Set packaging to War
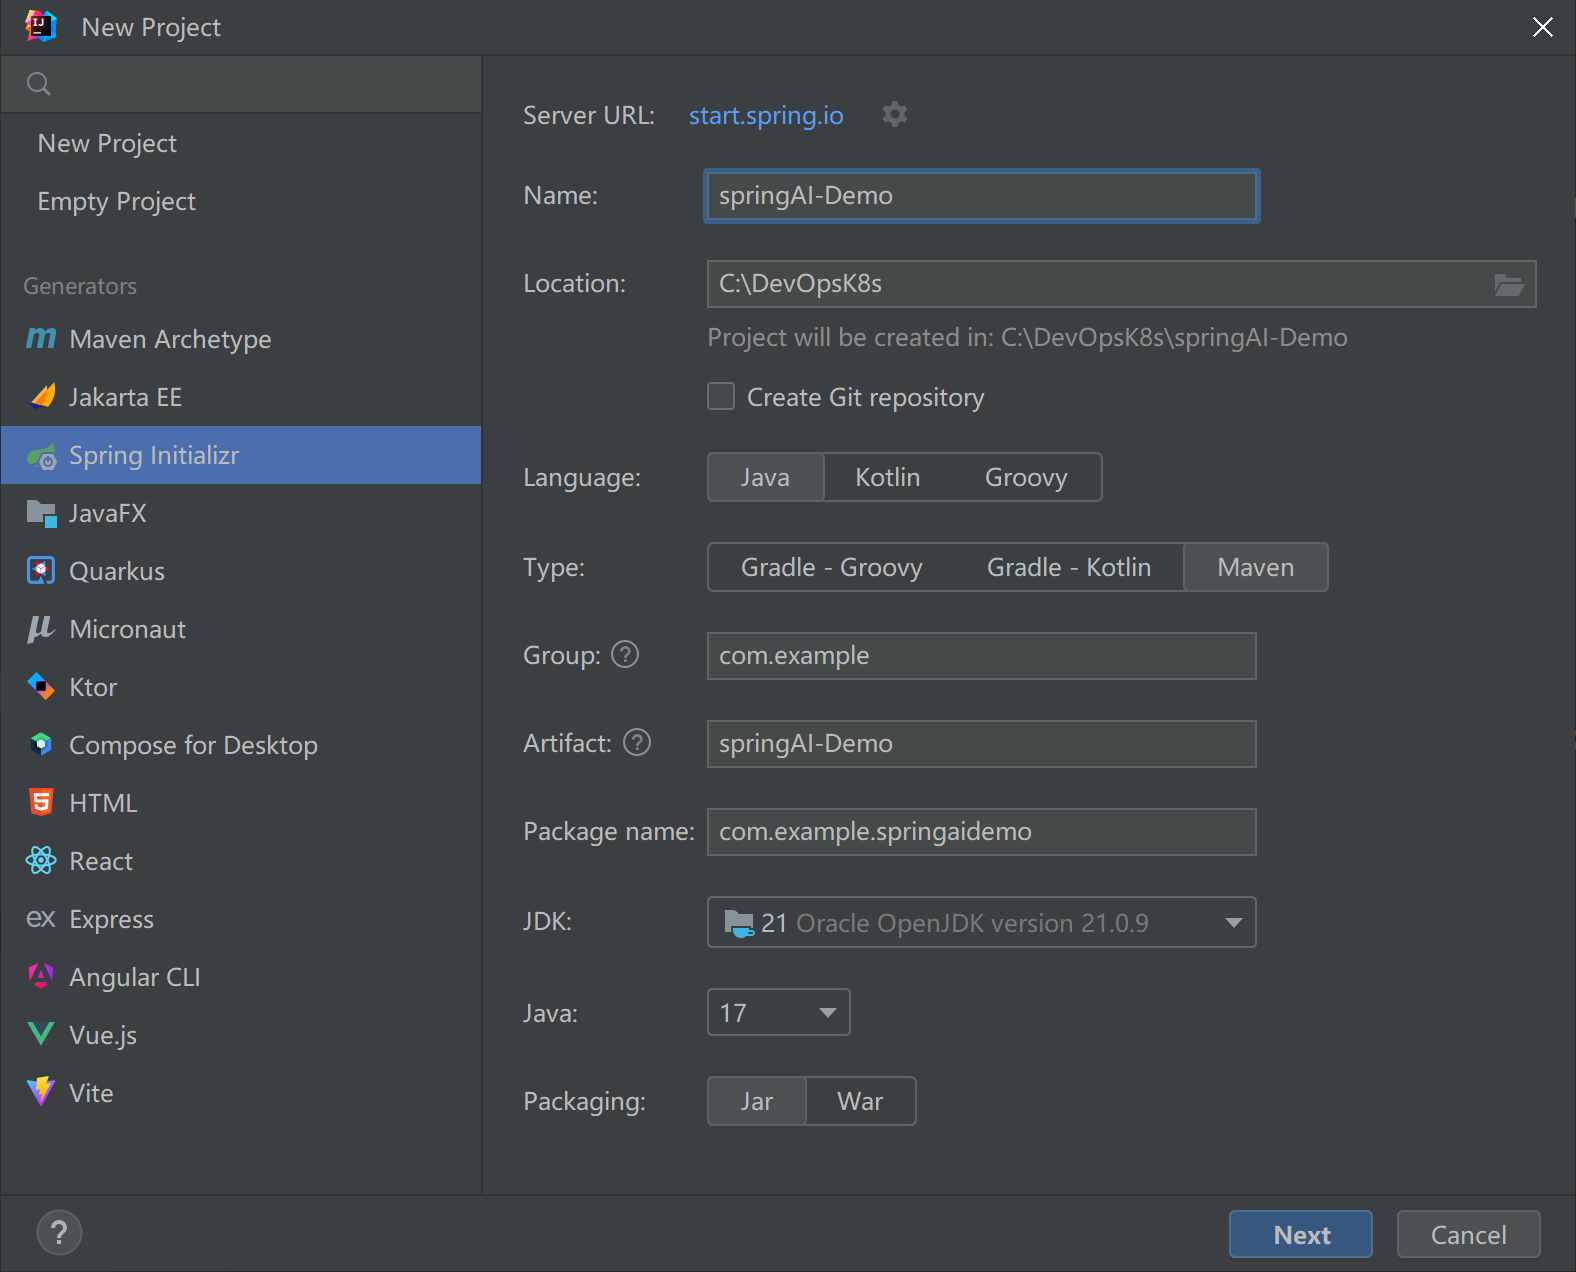1576x1272 pixels. coord(860,1101)
